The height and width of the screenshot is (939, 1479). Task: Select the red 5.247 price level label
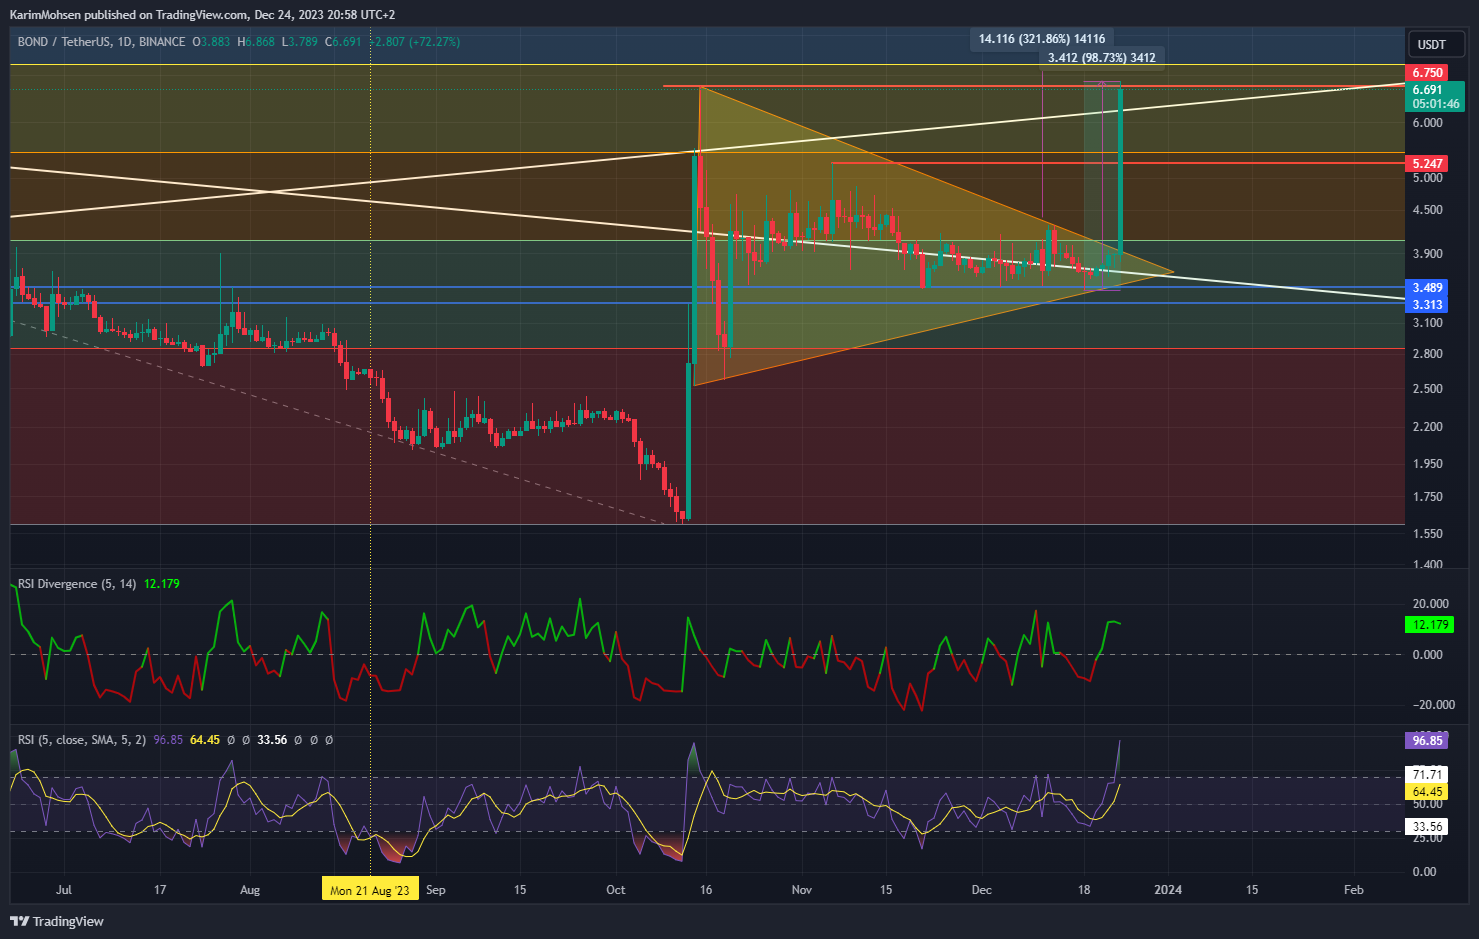pyautogui.click(x=1427, y=163)
